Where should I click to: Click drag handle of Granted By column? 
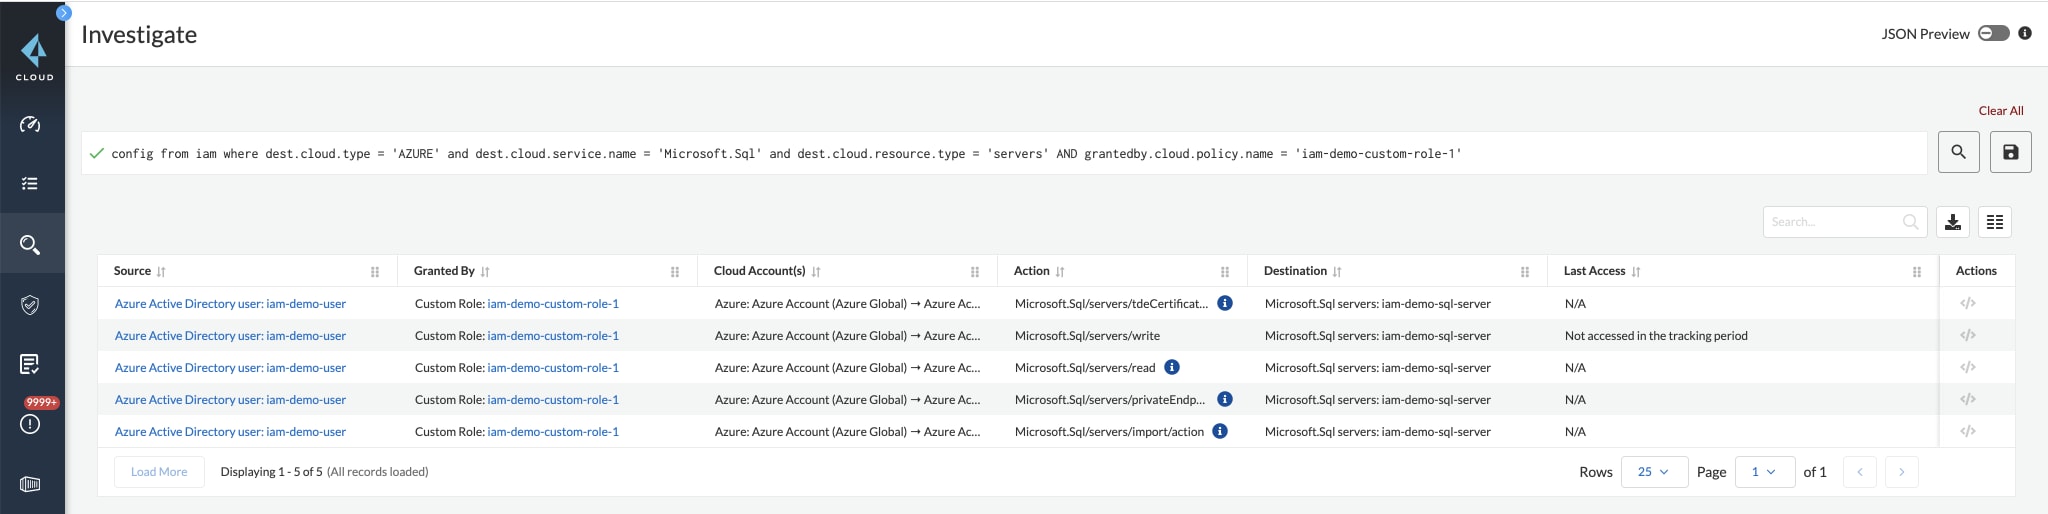pyautogui.click(x=675, y=272)
